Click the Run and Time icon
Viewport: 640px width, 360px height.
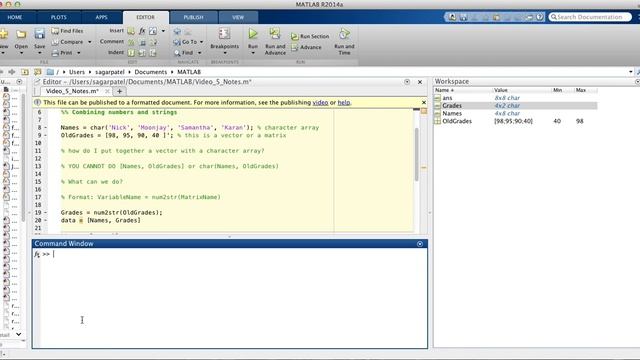click(x=344, y=34)
